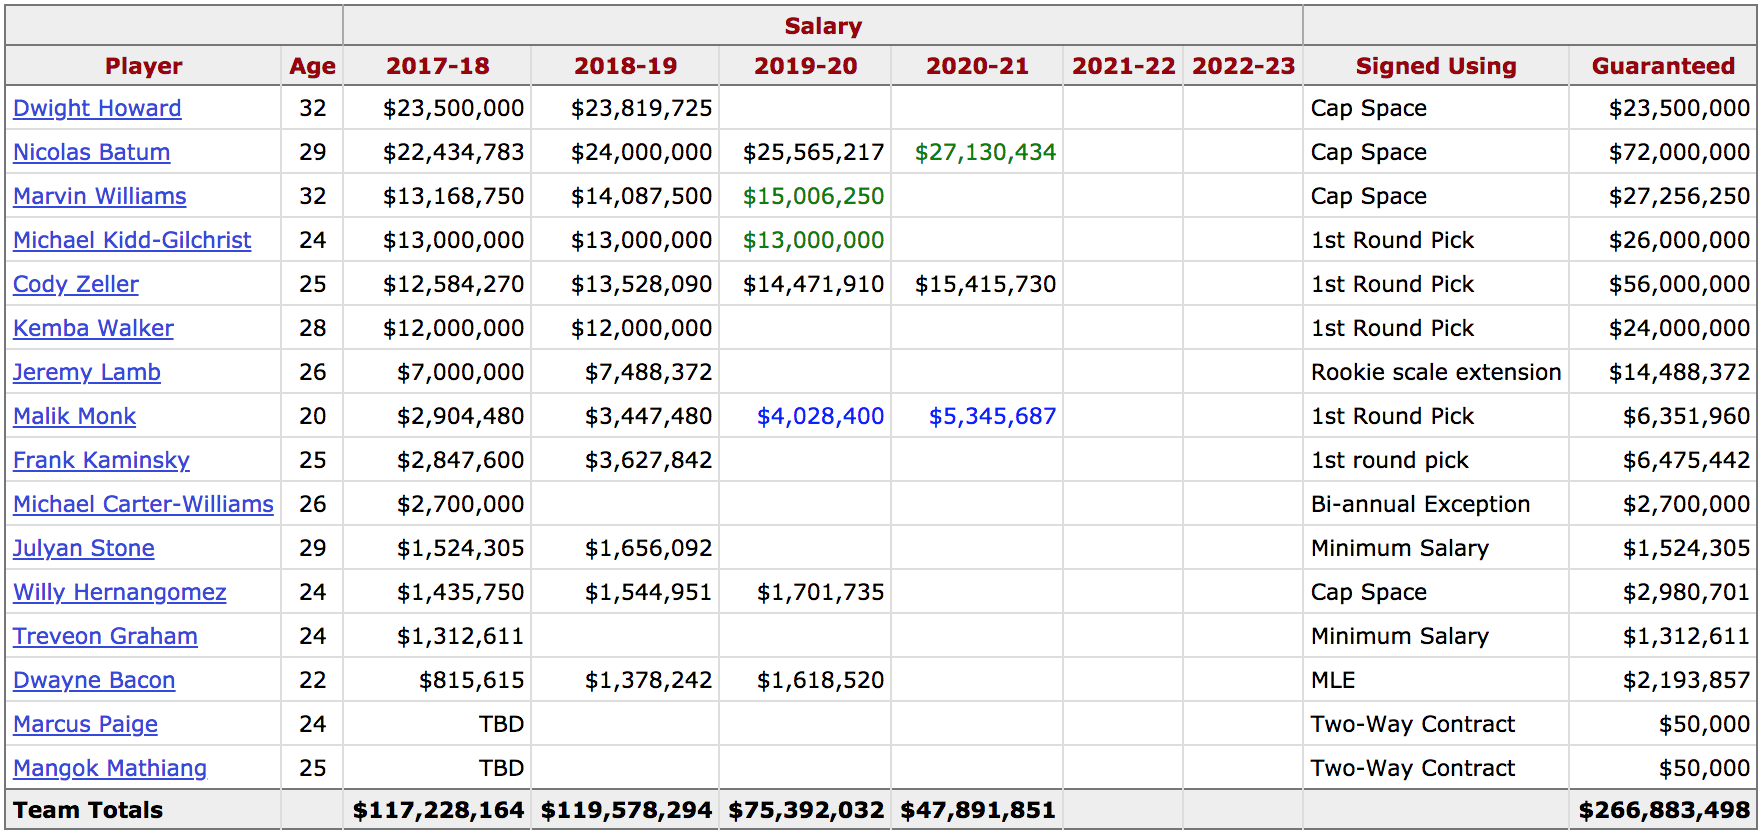
Task: Open Marvin Williams player link
Action: pyautogui.click(x=99, y=196)
